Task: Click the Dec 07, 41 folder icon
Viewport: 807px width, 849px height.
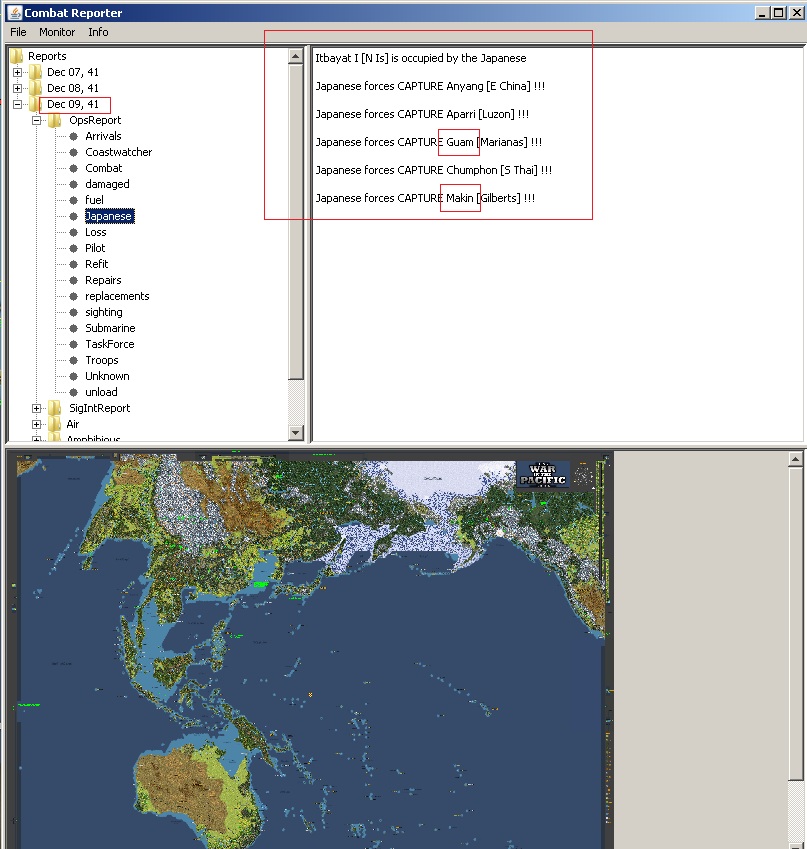Action: coord(36,72)
